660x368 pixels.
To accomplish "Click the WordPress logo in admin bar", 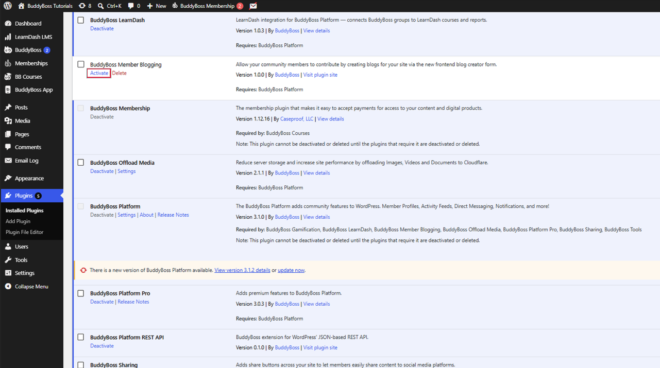I will (8, 6).
